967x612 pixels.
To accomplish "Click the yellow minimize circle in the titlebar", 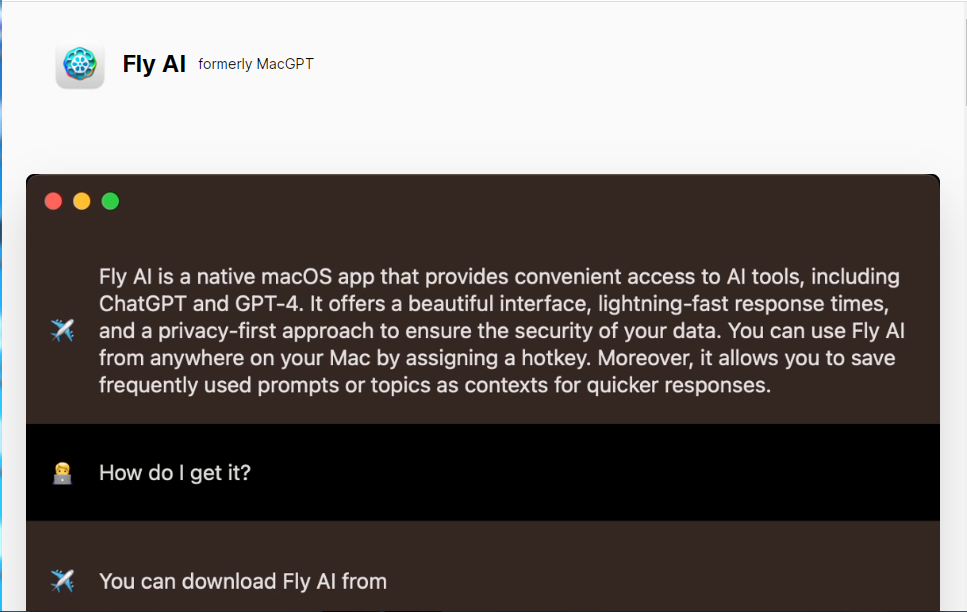I will click(81, 201).
